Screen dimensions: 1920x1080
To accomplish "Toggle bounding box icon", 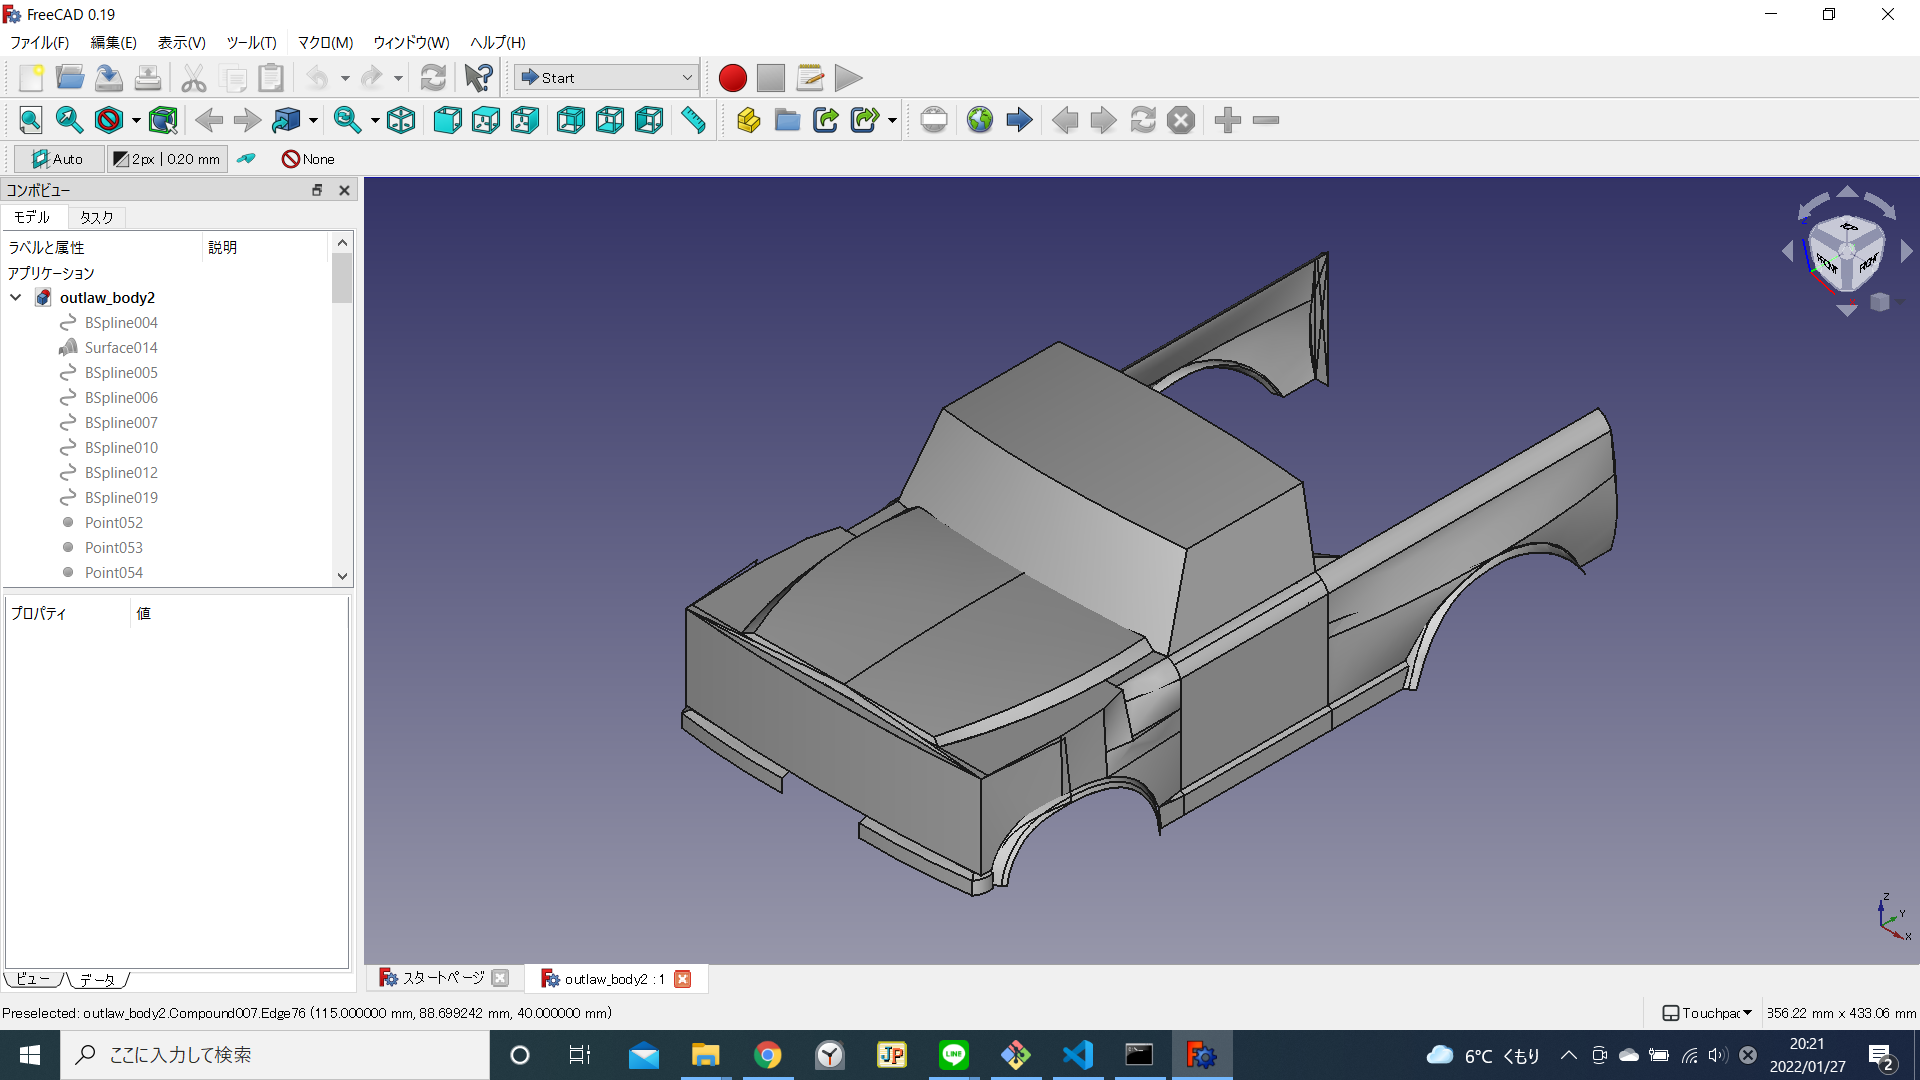I will coord(163,120).
